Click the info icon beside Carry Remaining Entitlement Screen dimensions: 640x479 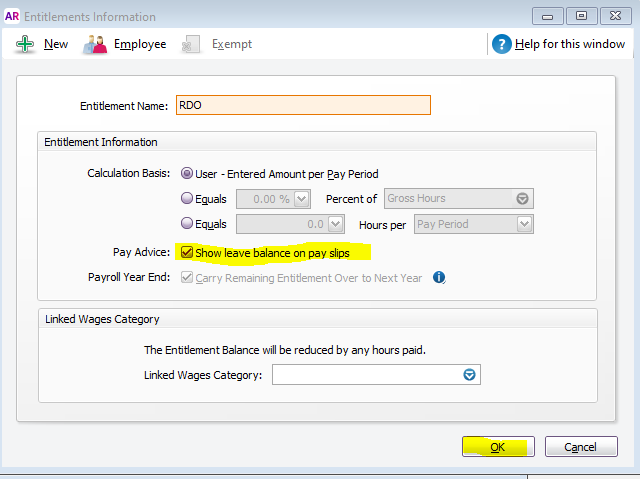pos(439,277)
